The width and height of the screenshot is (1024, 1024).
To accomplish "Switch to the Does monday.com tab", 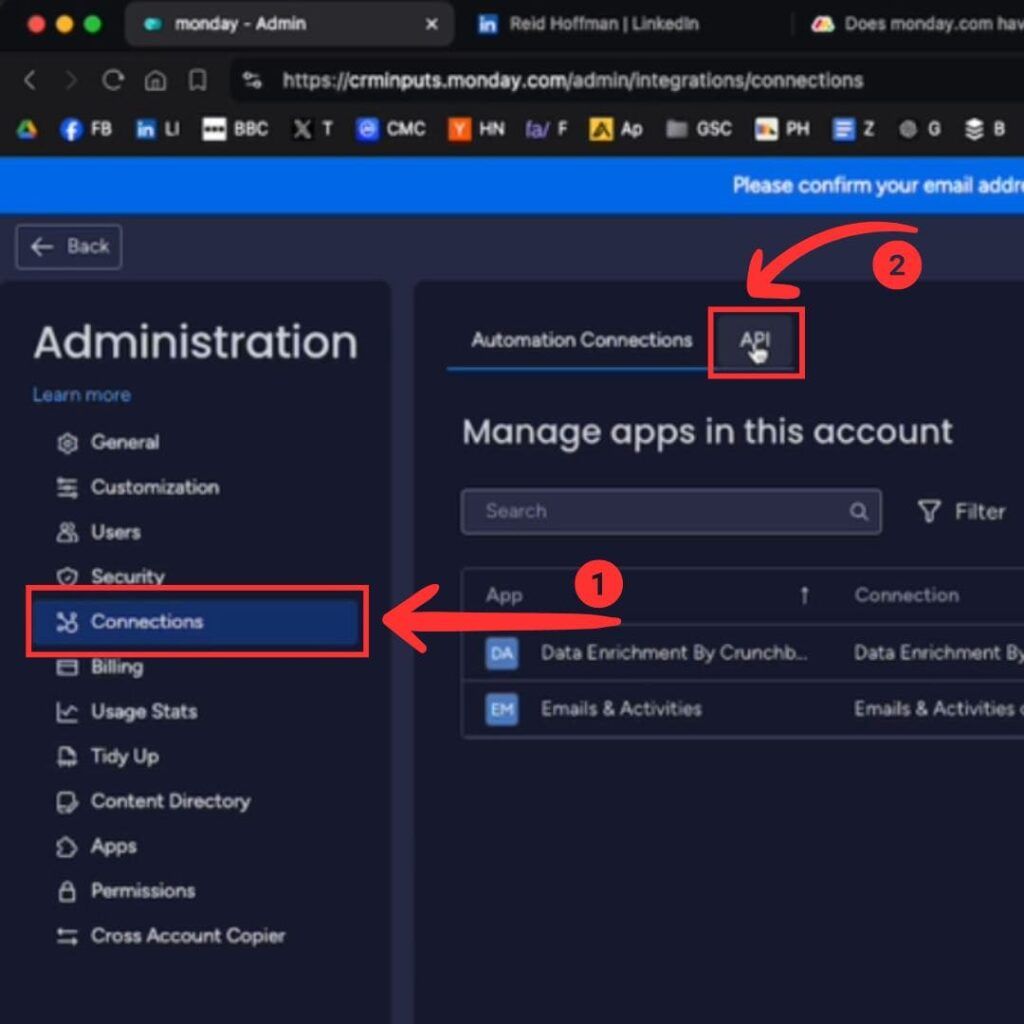I will pos(917,24).
